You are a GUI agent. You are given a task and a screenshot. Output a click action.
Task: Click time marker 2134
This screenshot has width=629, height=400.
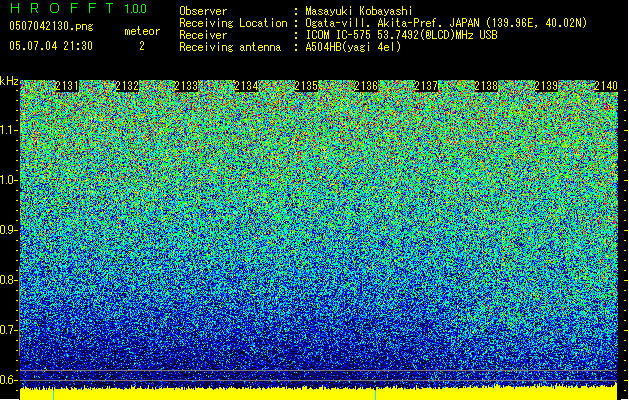[246, 86]
